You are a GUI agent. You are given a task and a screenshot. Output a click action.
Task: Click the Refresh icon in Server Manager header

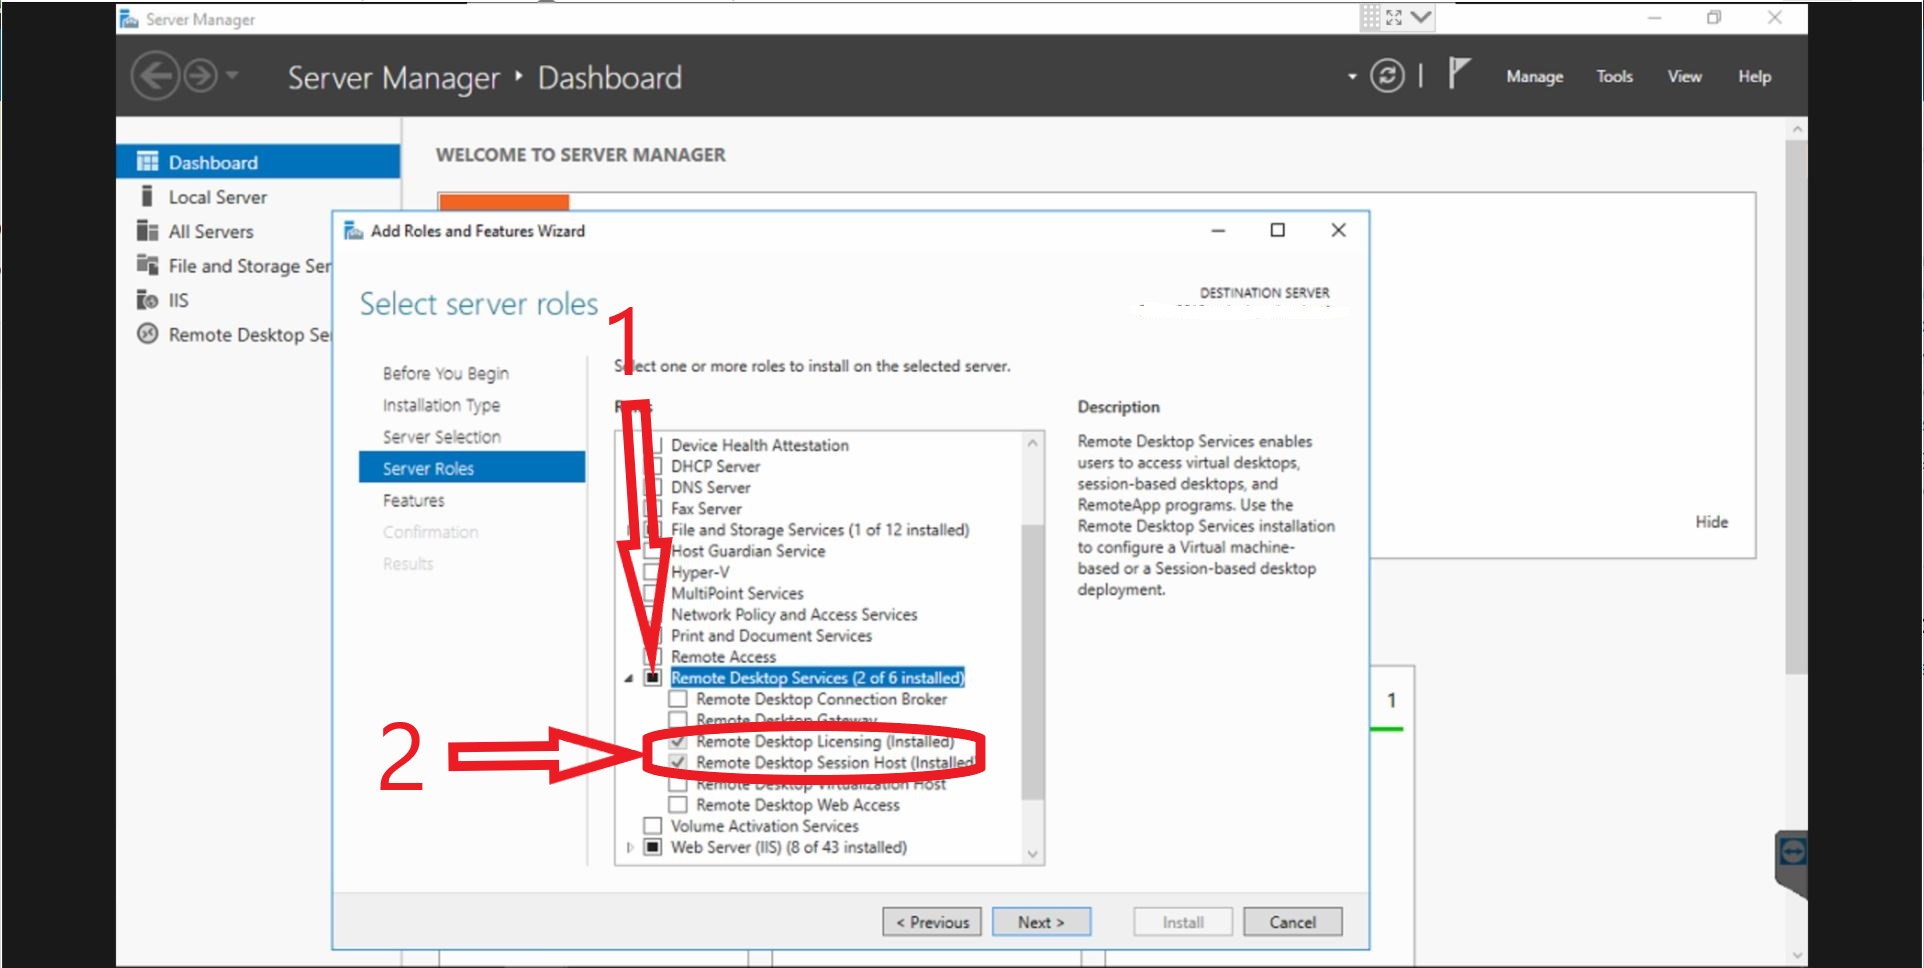[1387, 76]
